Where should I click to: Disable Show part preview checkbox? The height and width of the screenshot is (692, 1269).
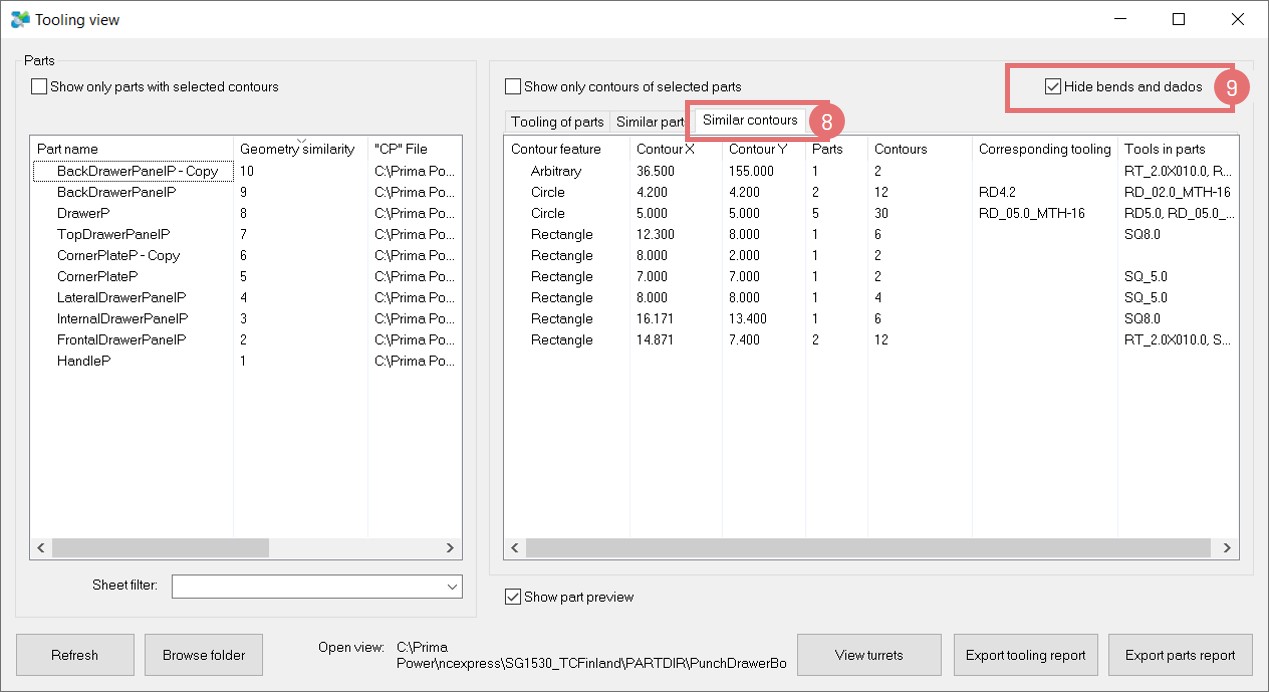513,597
